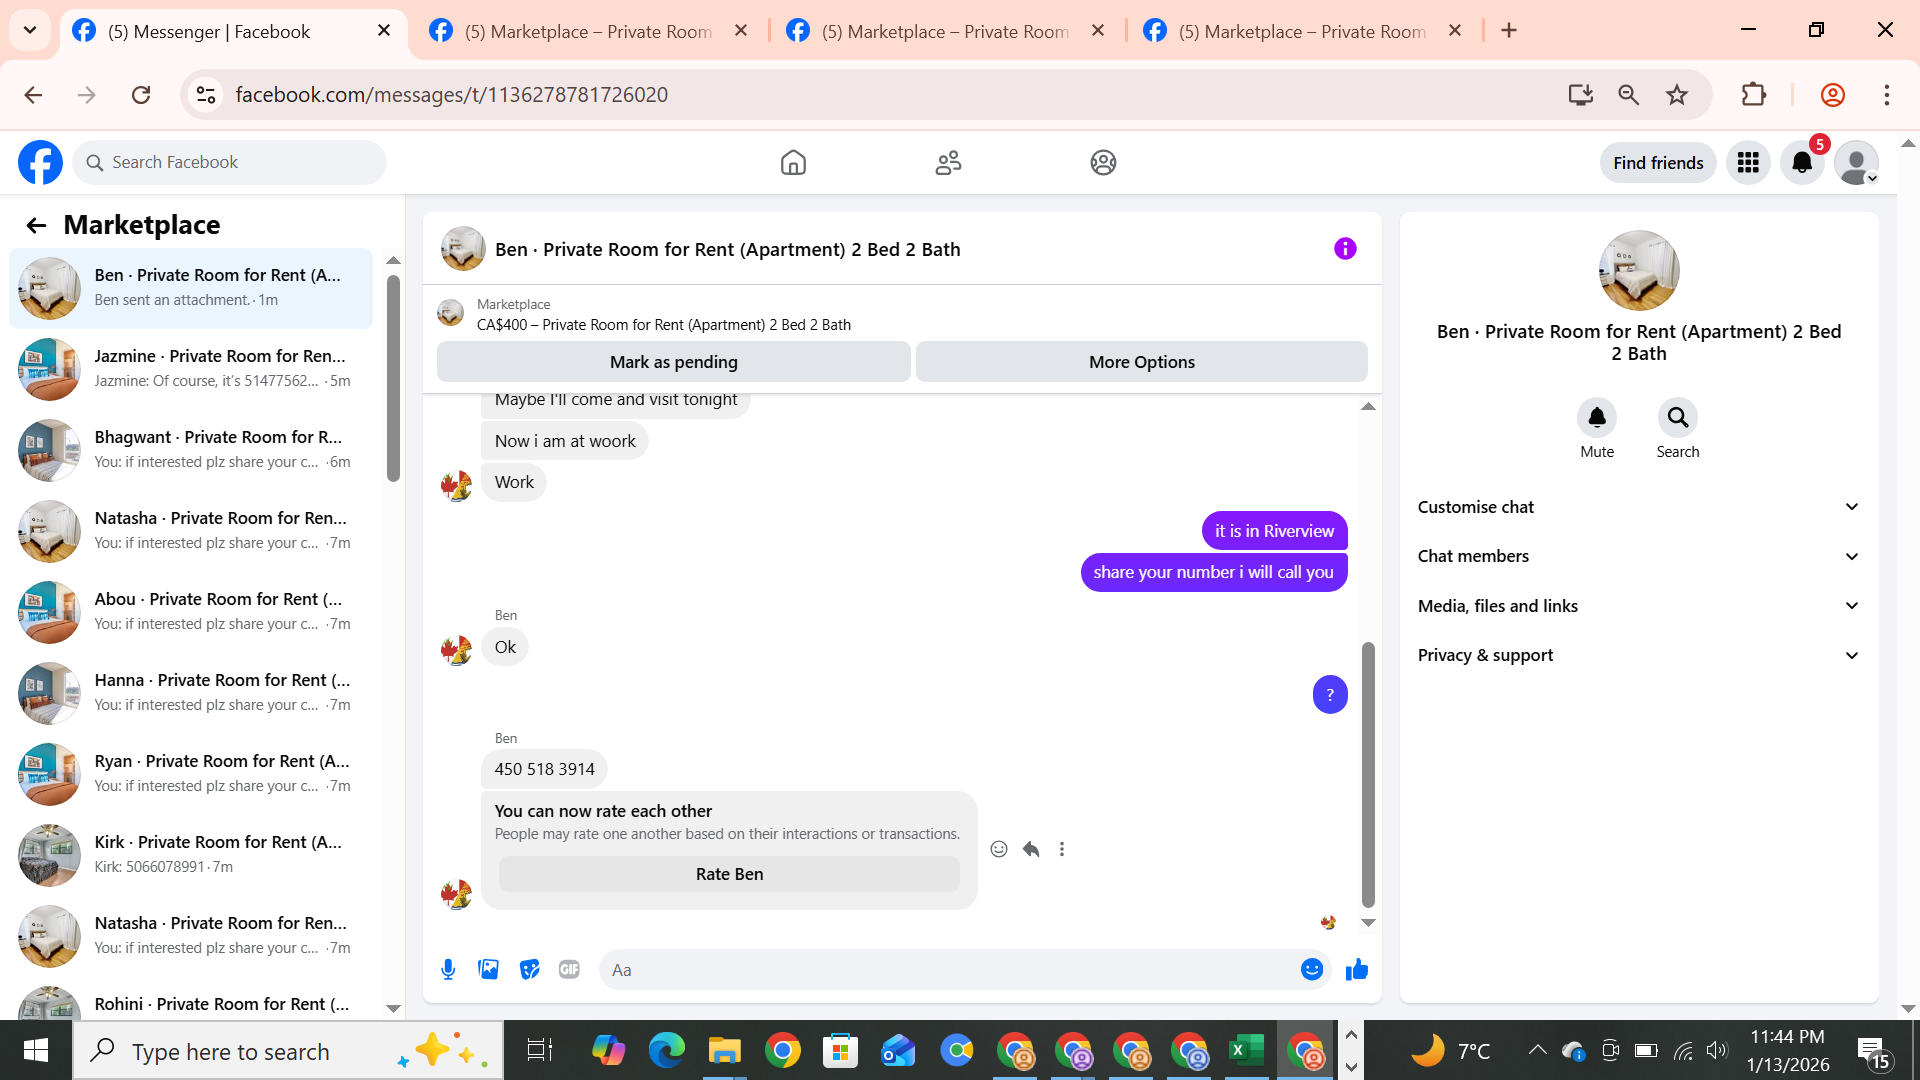Viewport: 1920px width, 1080px height.
Task: Expand Media, files and links section
Action: (x=1638, y=606)
